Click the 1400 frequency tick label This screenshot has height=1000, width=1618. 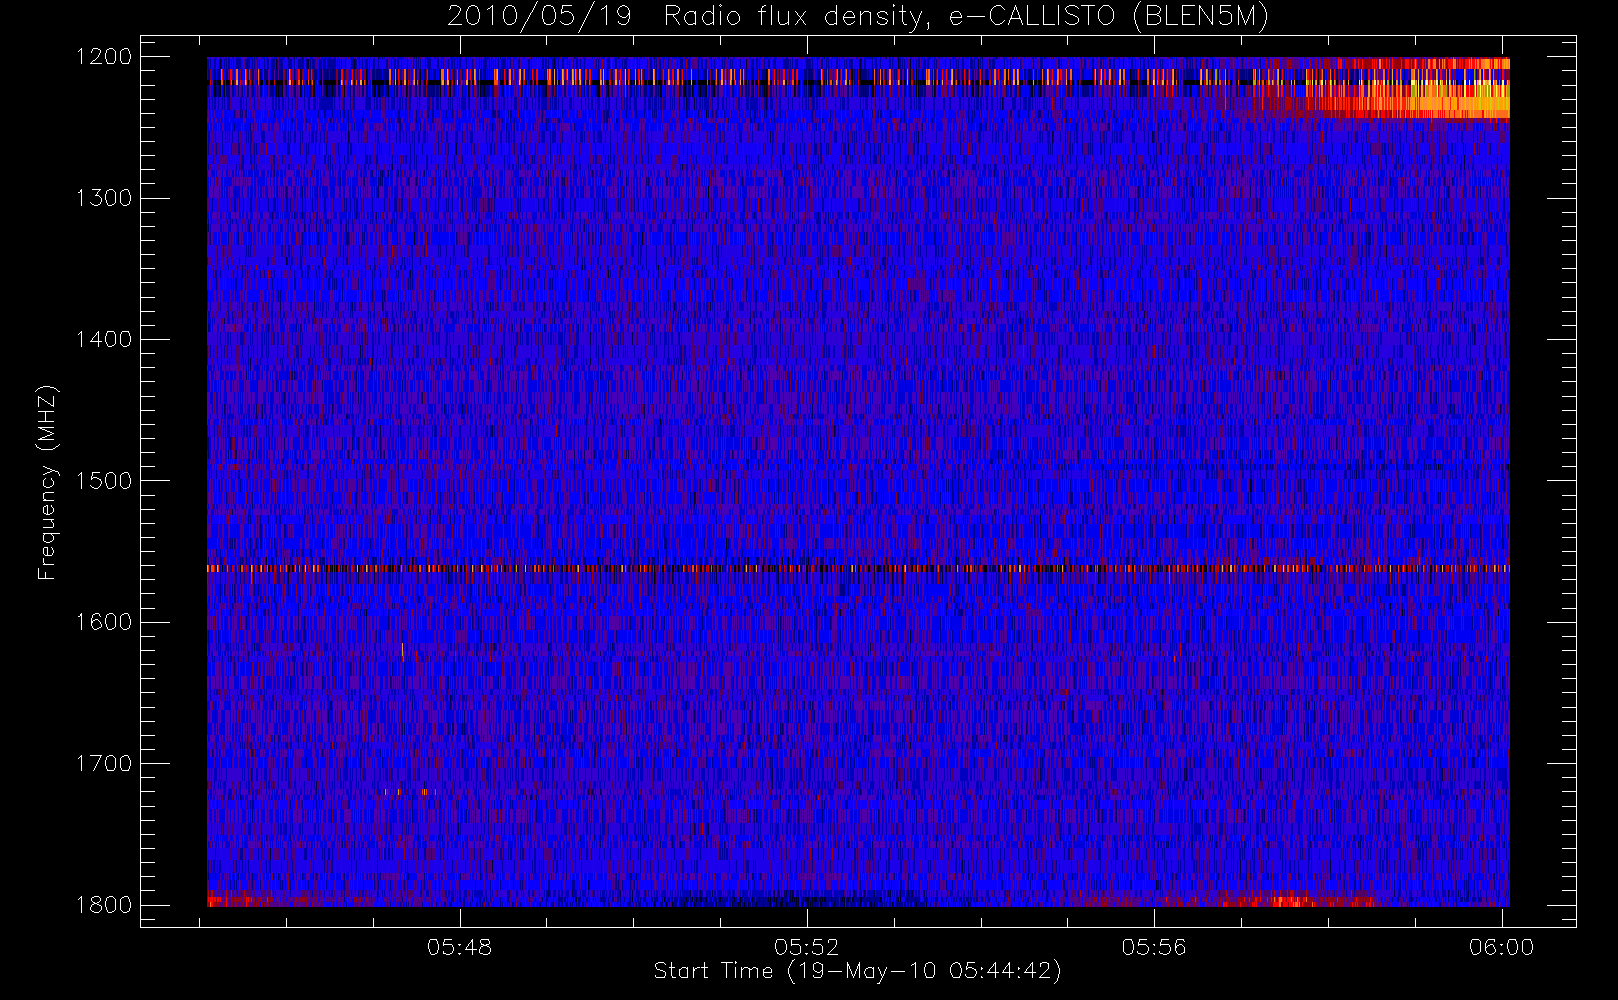(x=104, y=340)
